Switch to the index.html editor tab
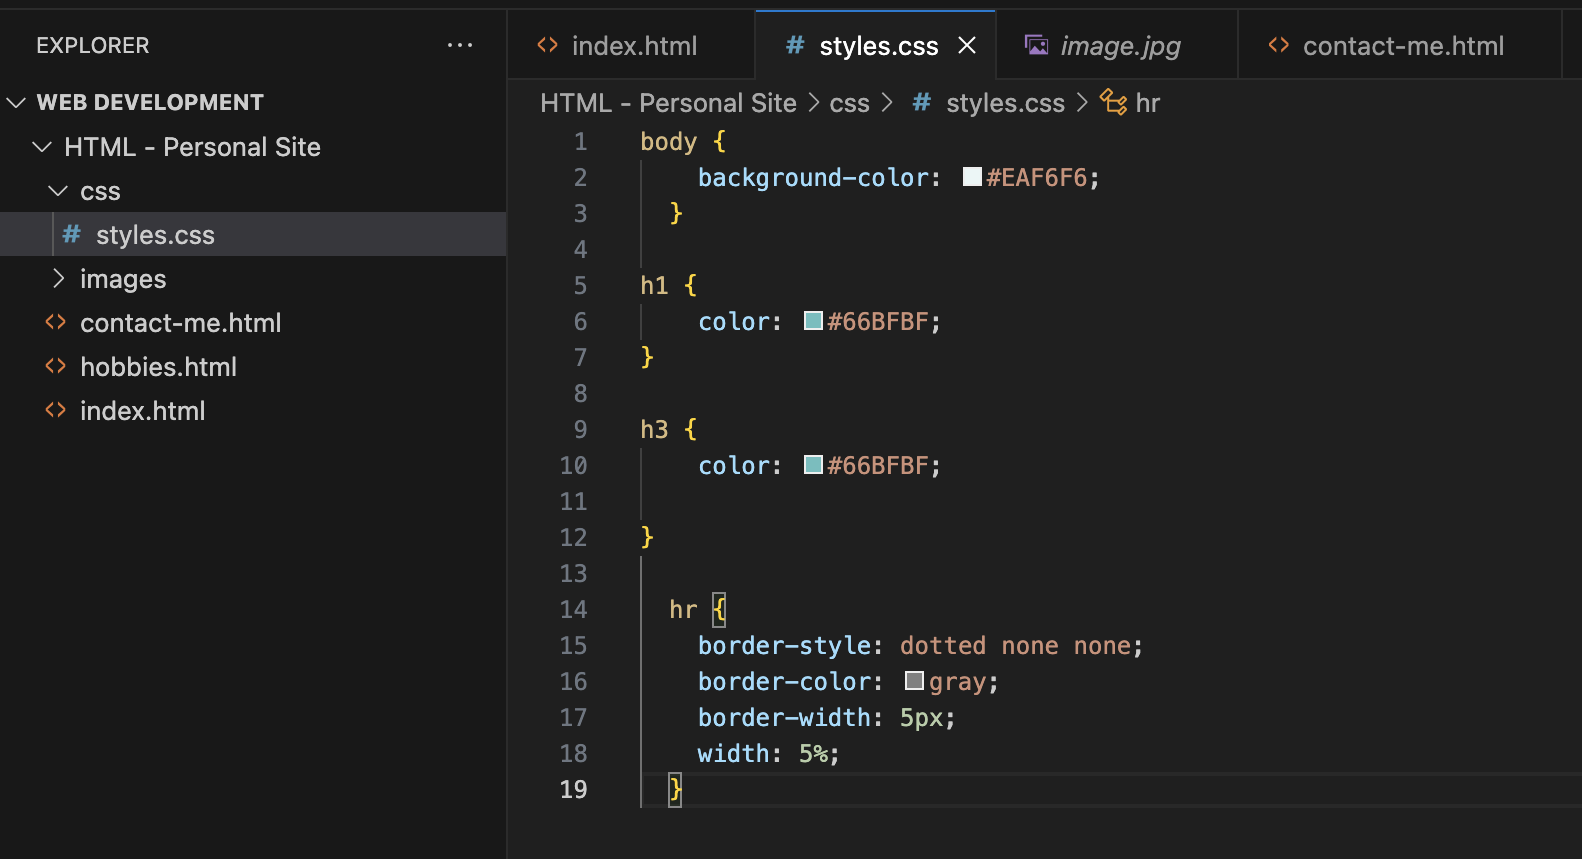The height and width of the screenshot is (859, 1582). (x=631, y=46)
